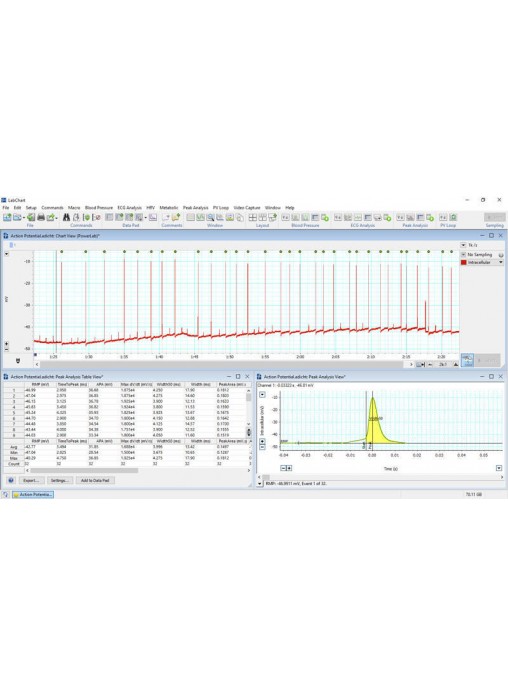Click the Export... button
The height and width of the screenshot is (696, 508).
31,480
